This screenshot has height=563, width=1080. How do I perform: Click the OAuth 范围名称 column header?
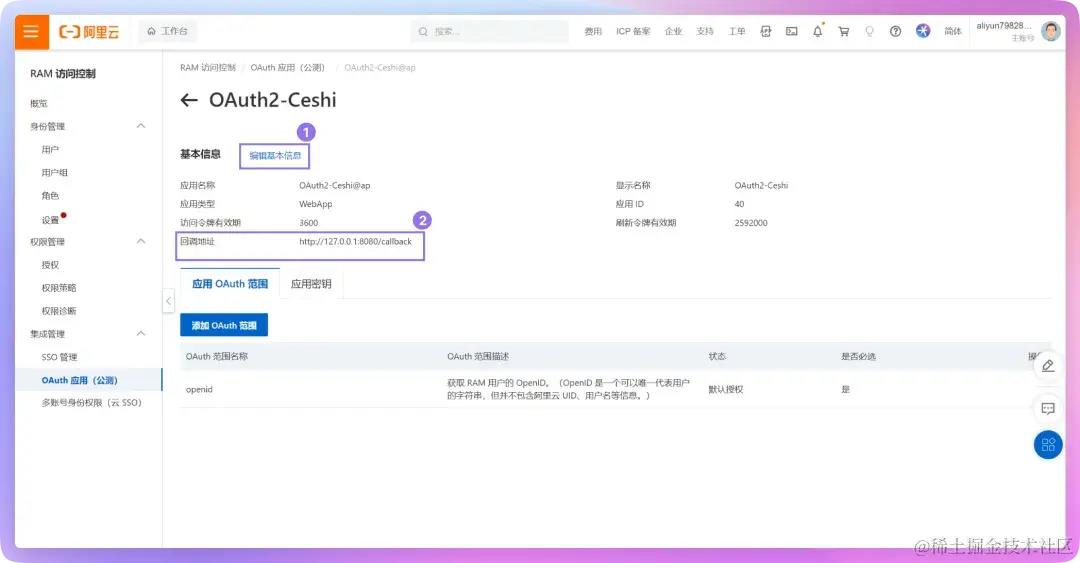216,356
